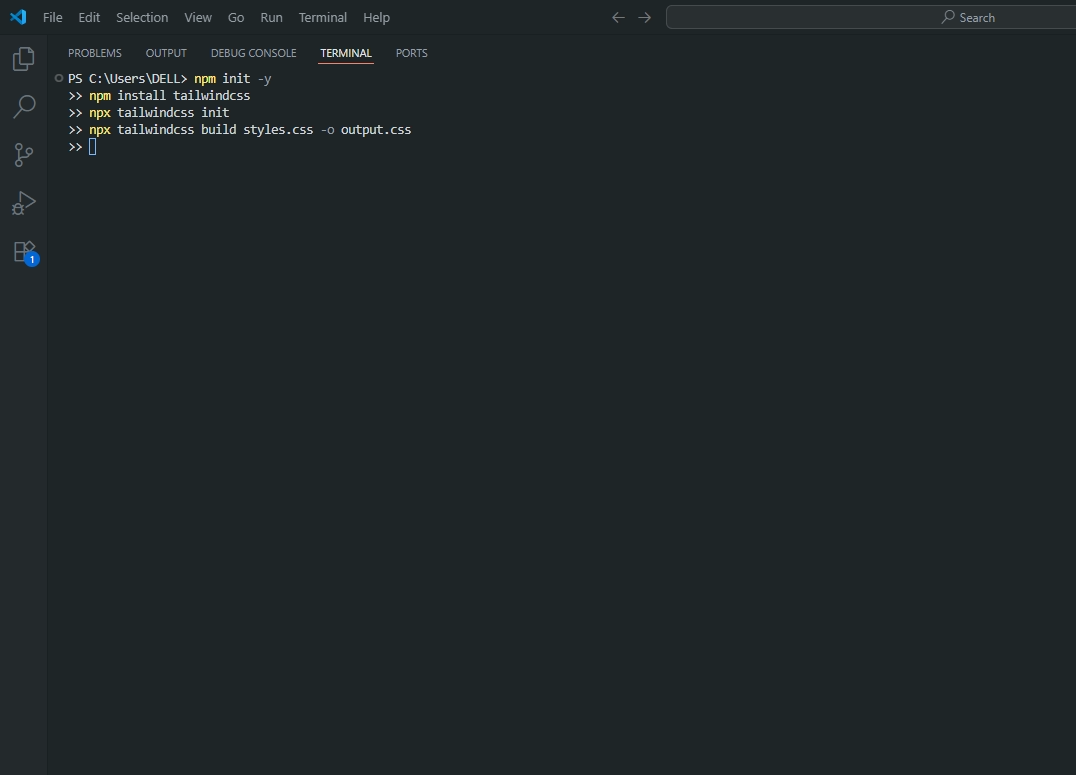Click the 'npm install tailwindcss' line
Screen dimensions: 1076x775
(169, 95)
